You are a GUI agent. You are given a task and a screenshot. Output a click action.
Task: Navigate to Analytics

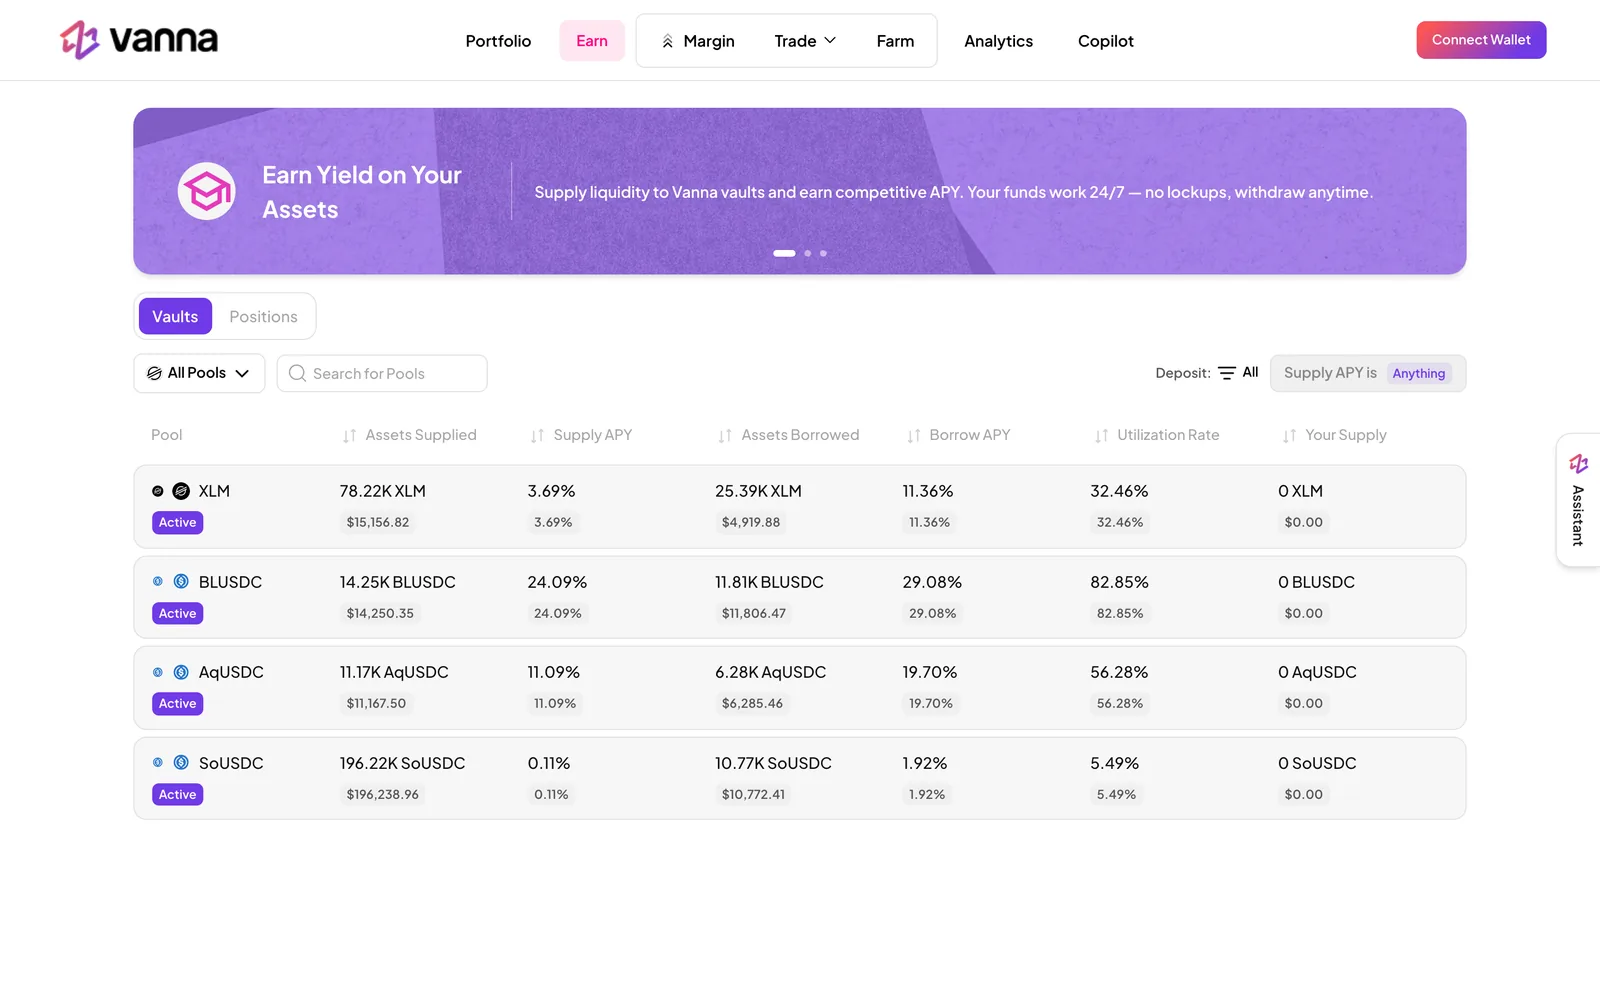click(x=998, y=41)
